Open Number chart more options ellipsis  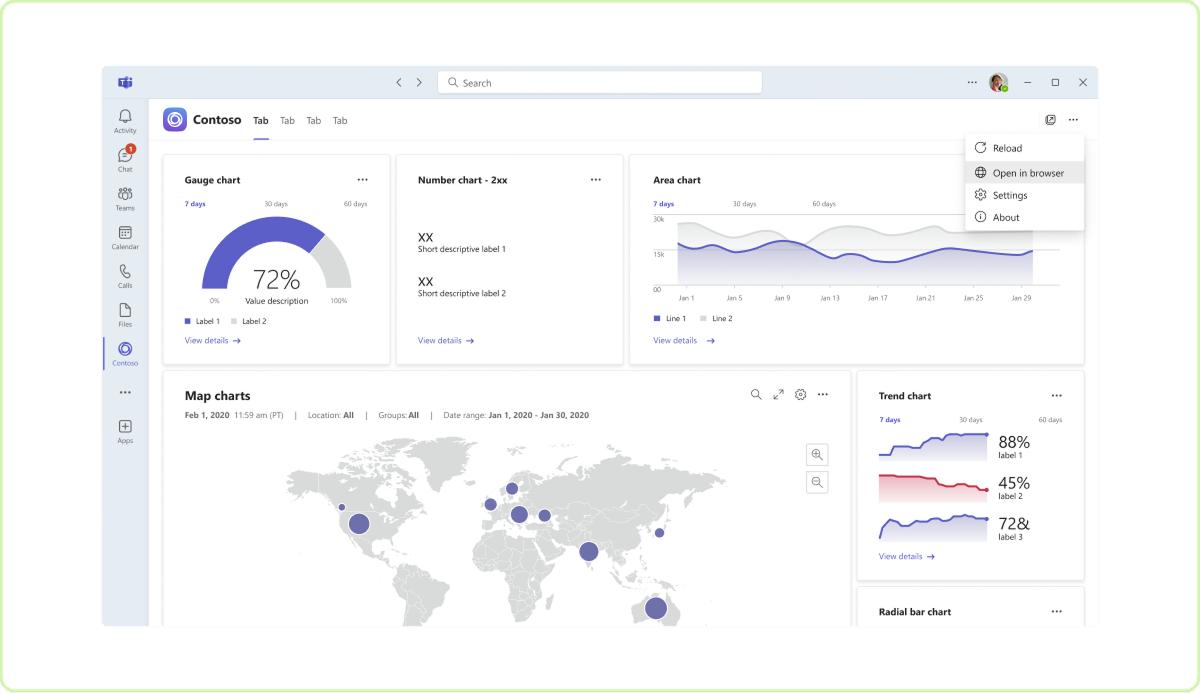pos(596,180)
